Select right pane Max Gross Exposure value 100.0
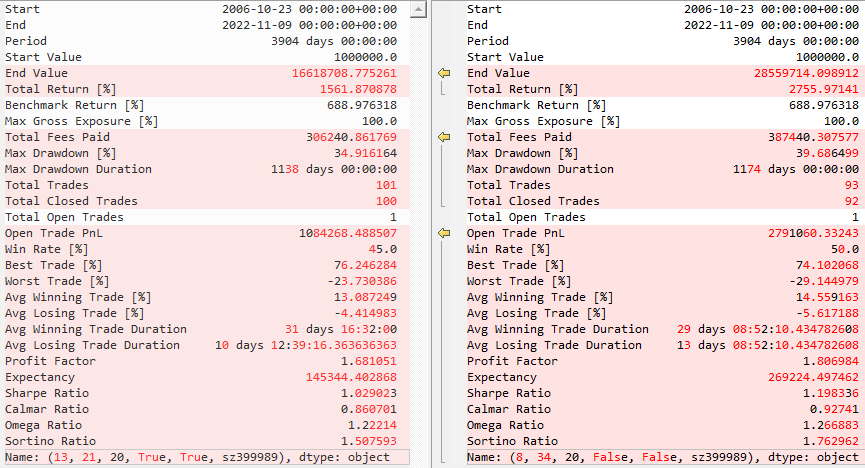 (841, 121)
